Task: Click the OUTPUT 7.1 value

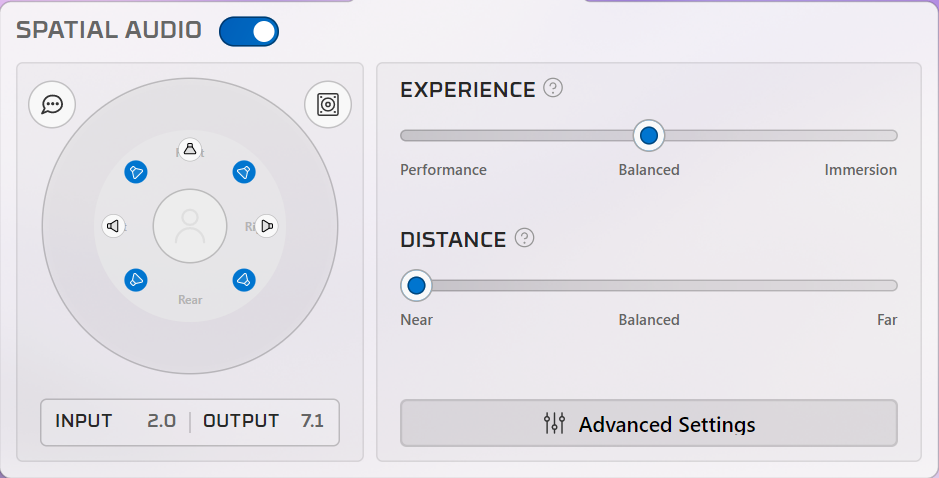Action: (x=312, y=421)
